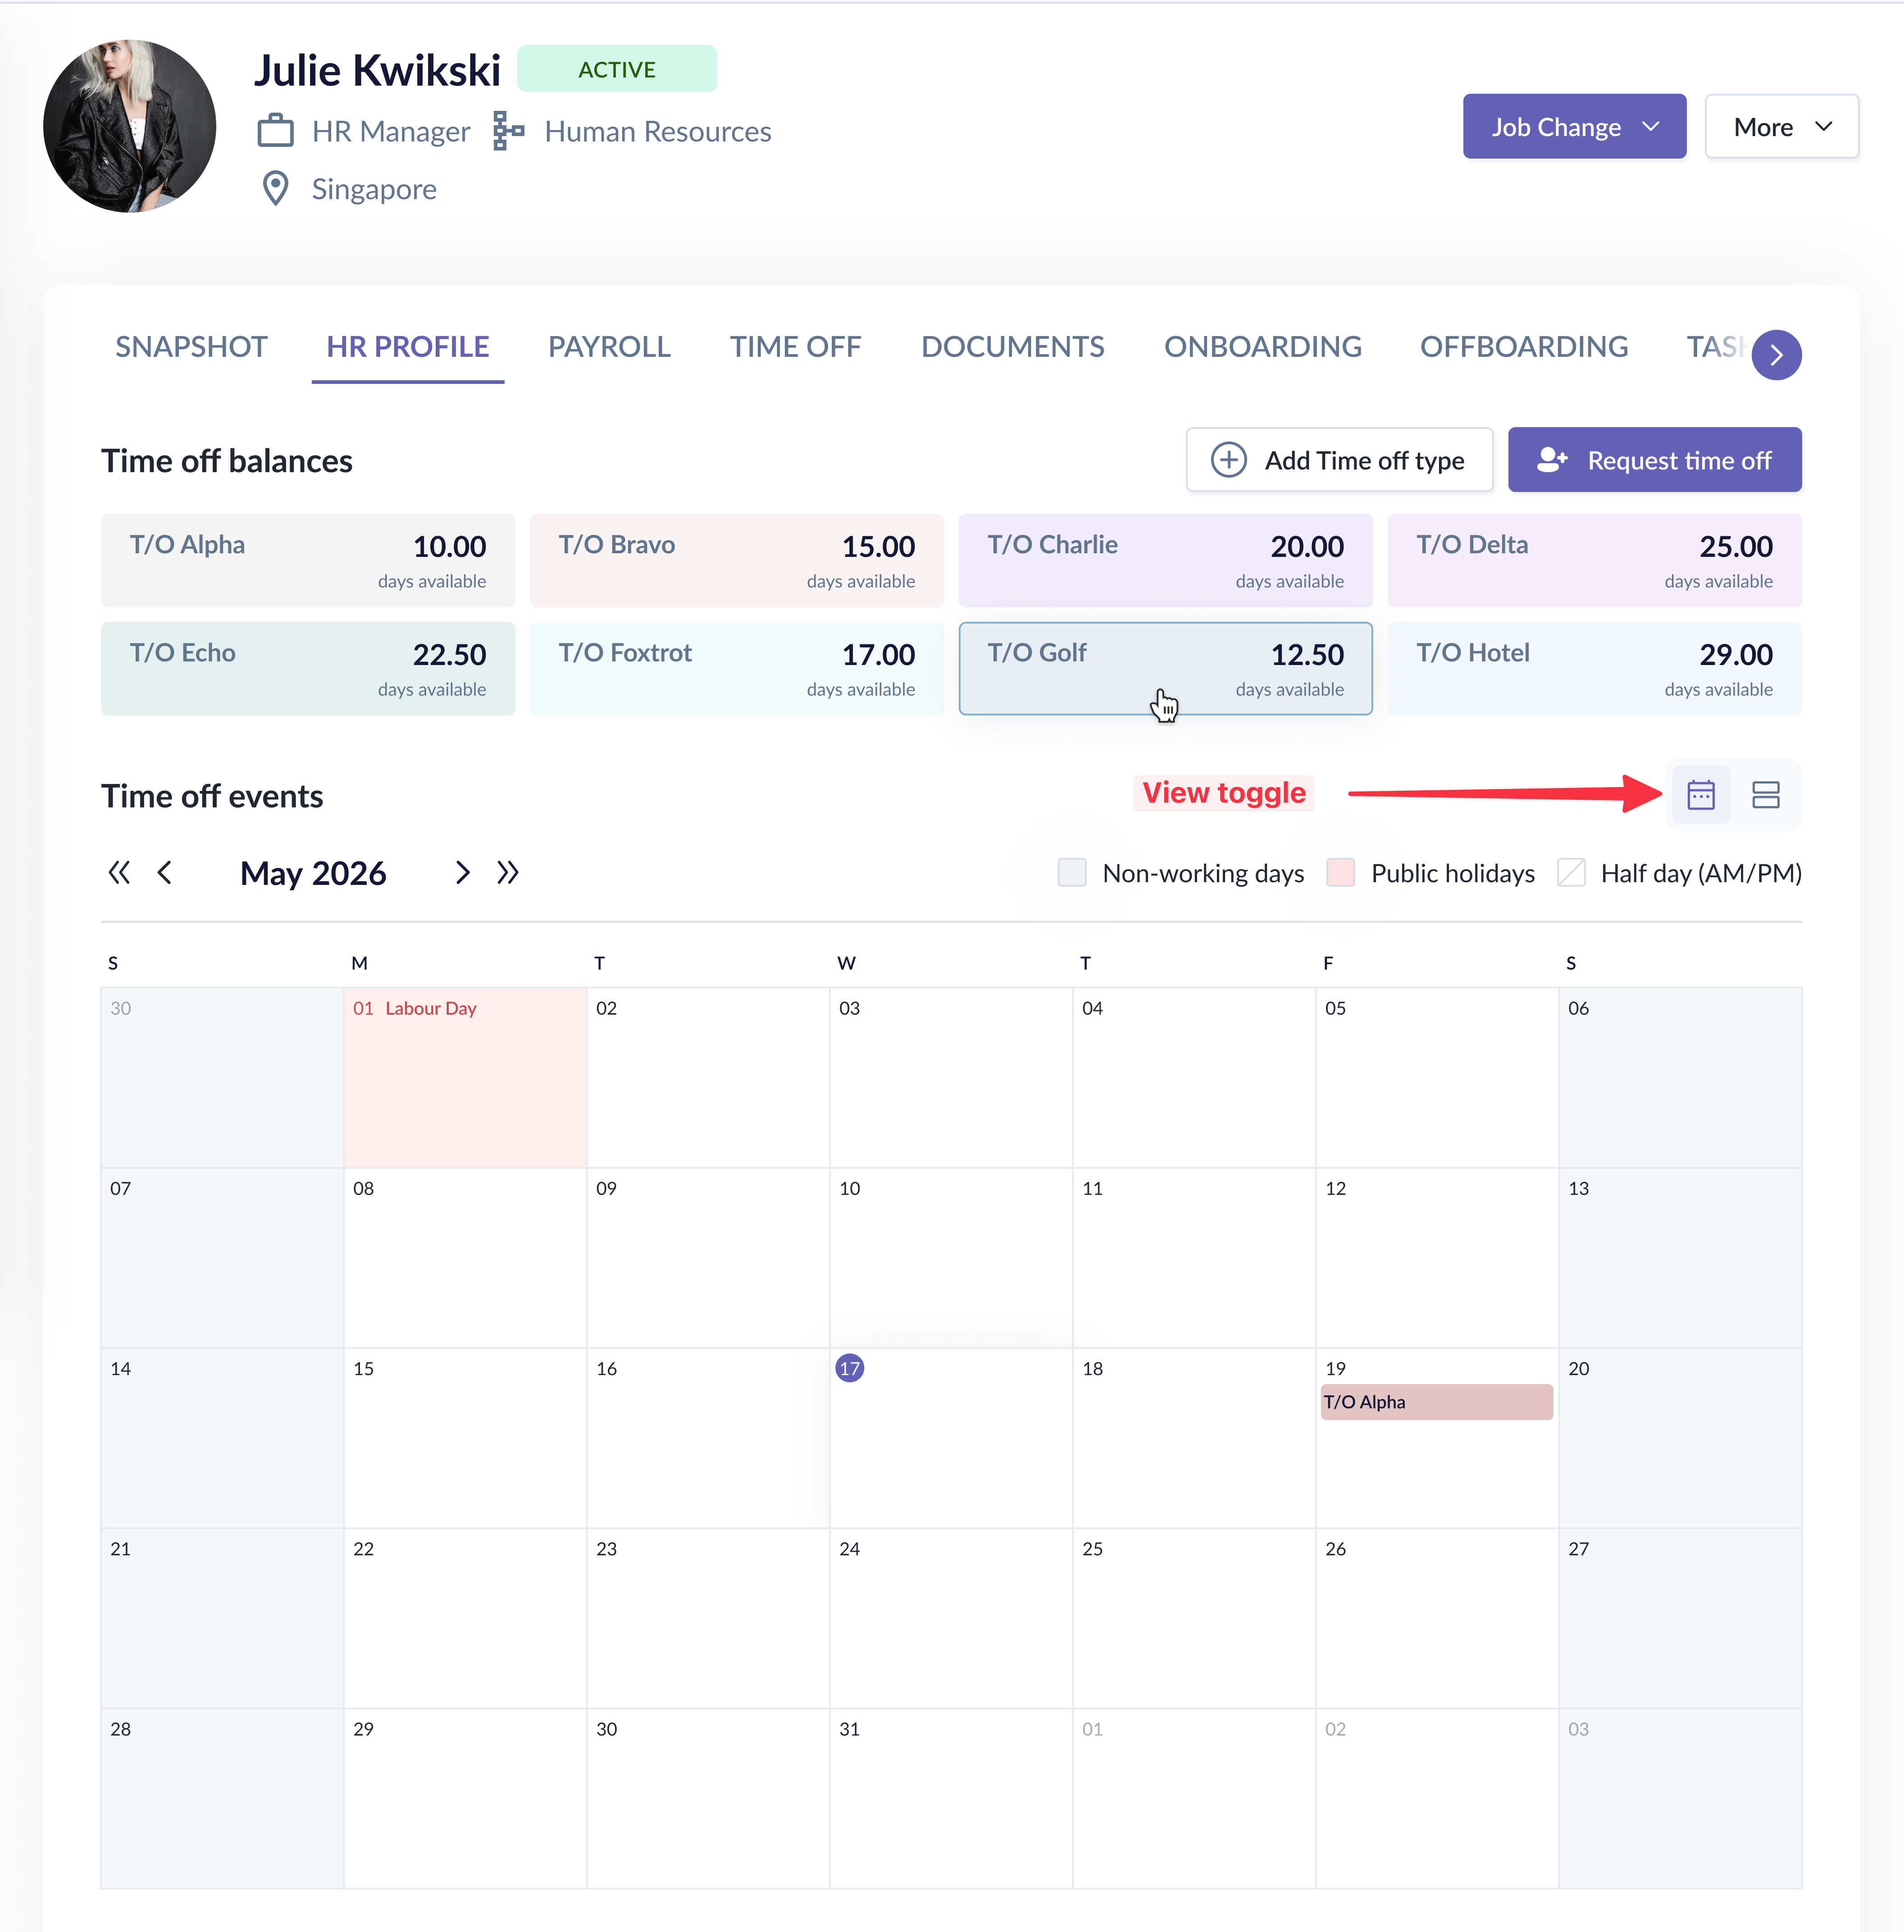This screenshot has width=1904, height=1932.
Task: Go to the previous month using the left arrow
Action: pyautogui.click(x=165, y=872)
